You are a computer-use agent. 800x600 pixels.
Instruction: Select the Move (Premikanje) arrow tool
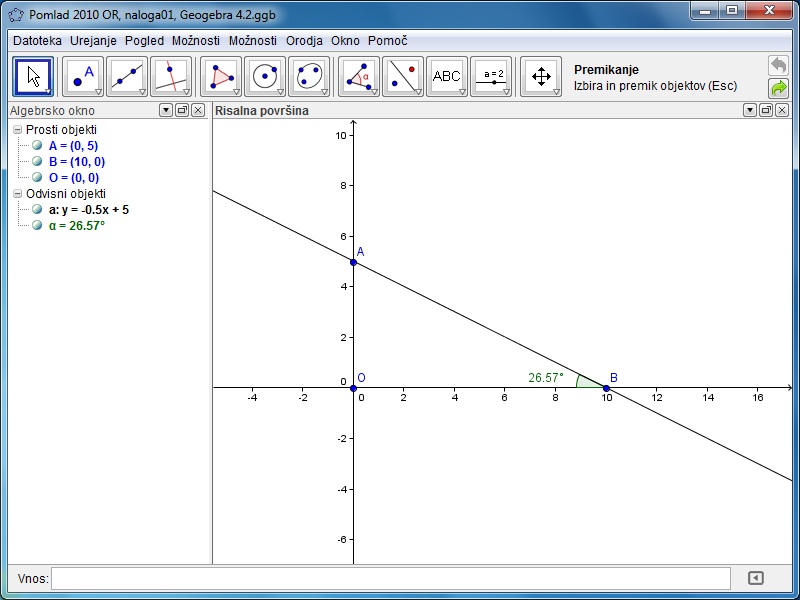pos(33,76)
